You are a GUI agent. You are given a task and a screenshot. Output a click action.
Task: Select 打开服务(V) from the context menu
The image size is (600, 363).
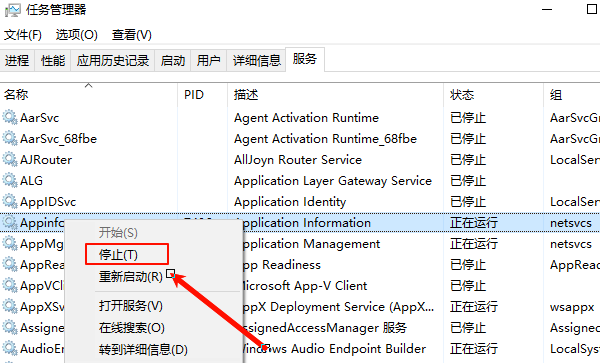point(130,306)
